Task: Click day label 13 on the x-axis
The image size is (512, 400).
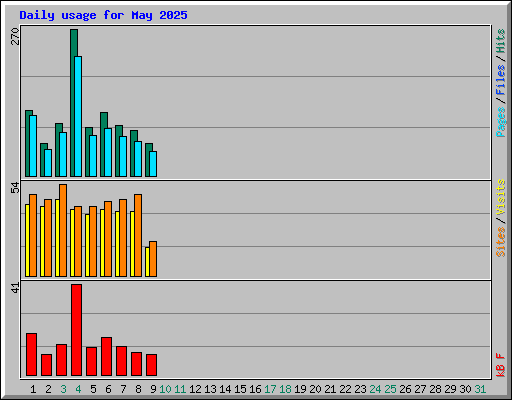Action: click(x=210, y=389)
